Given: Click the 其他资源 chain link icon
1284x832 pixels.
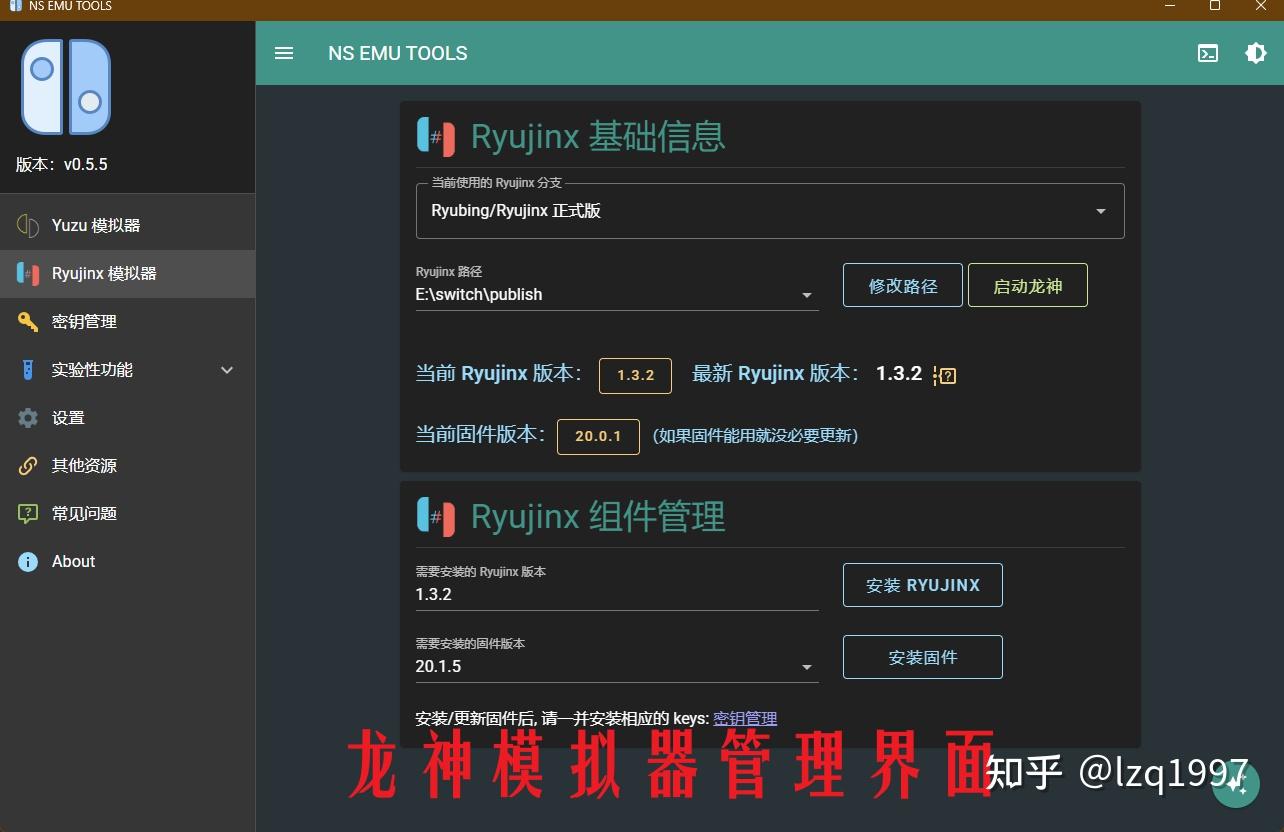Looking at the screenshot, I should tap(28, 465).
